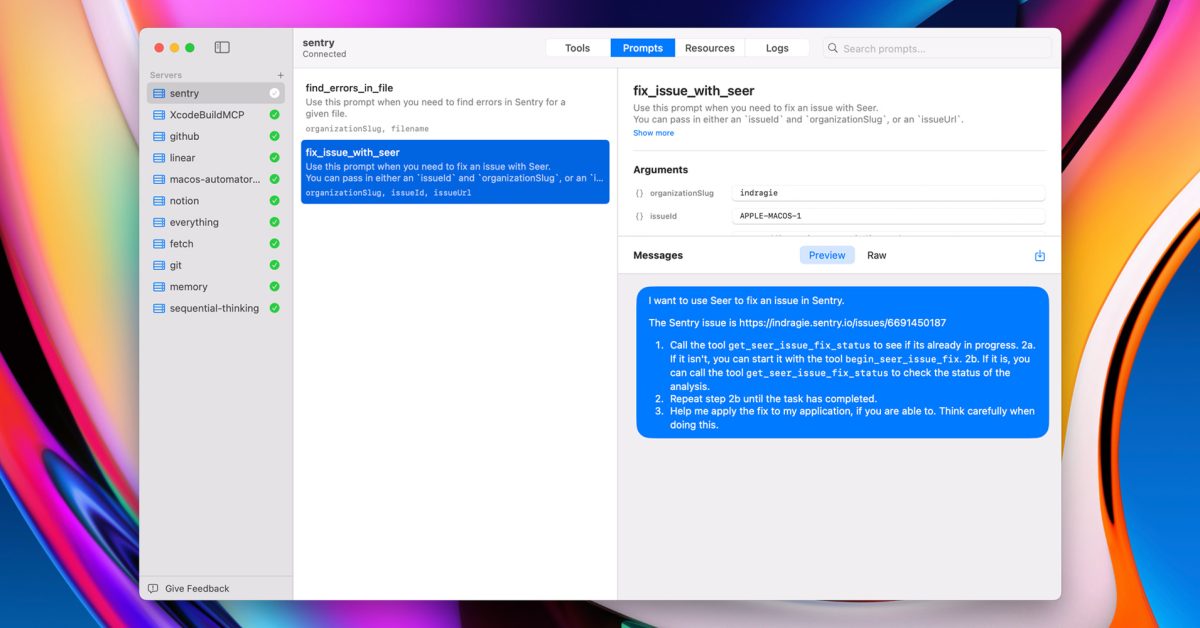Screen dimensions: 1200x628
Task: Select the Prompts tab
Action: coord(643,48)
